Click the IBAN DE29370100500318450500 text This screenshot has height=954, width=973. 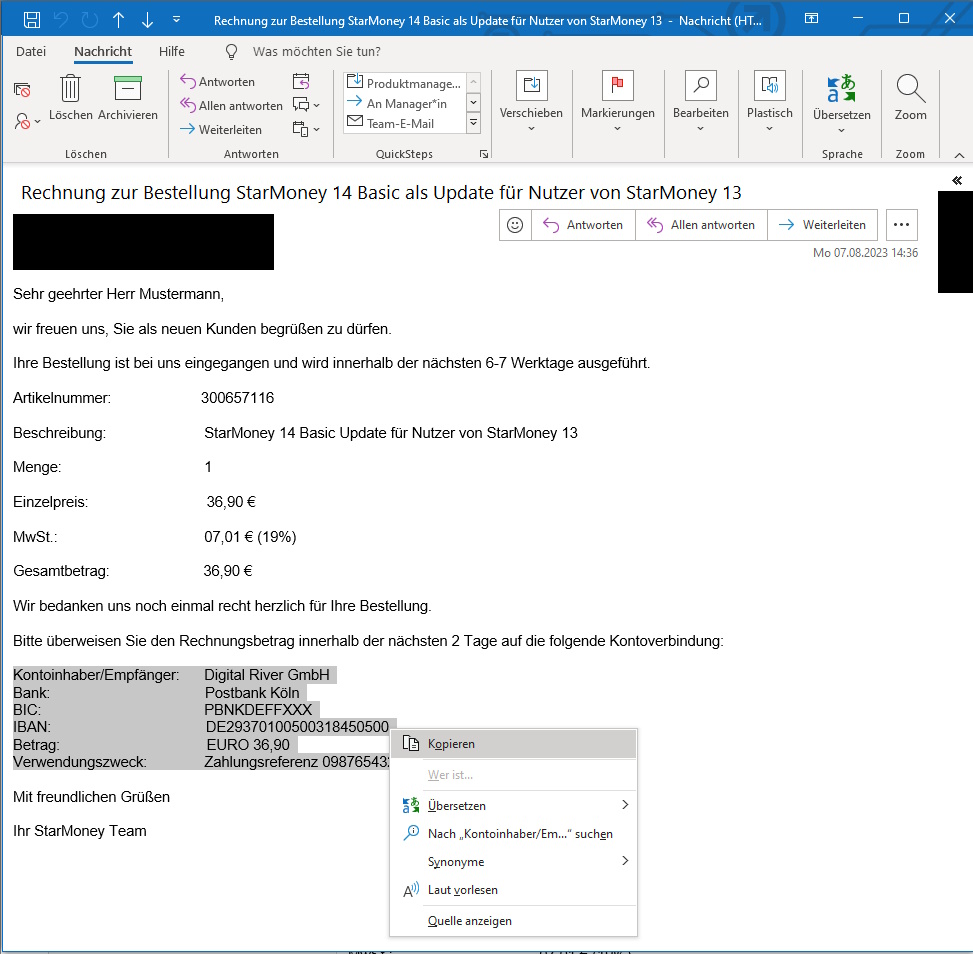[297, 727]
